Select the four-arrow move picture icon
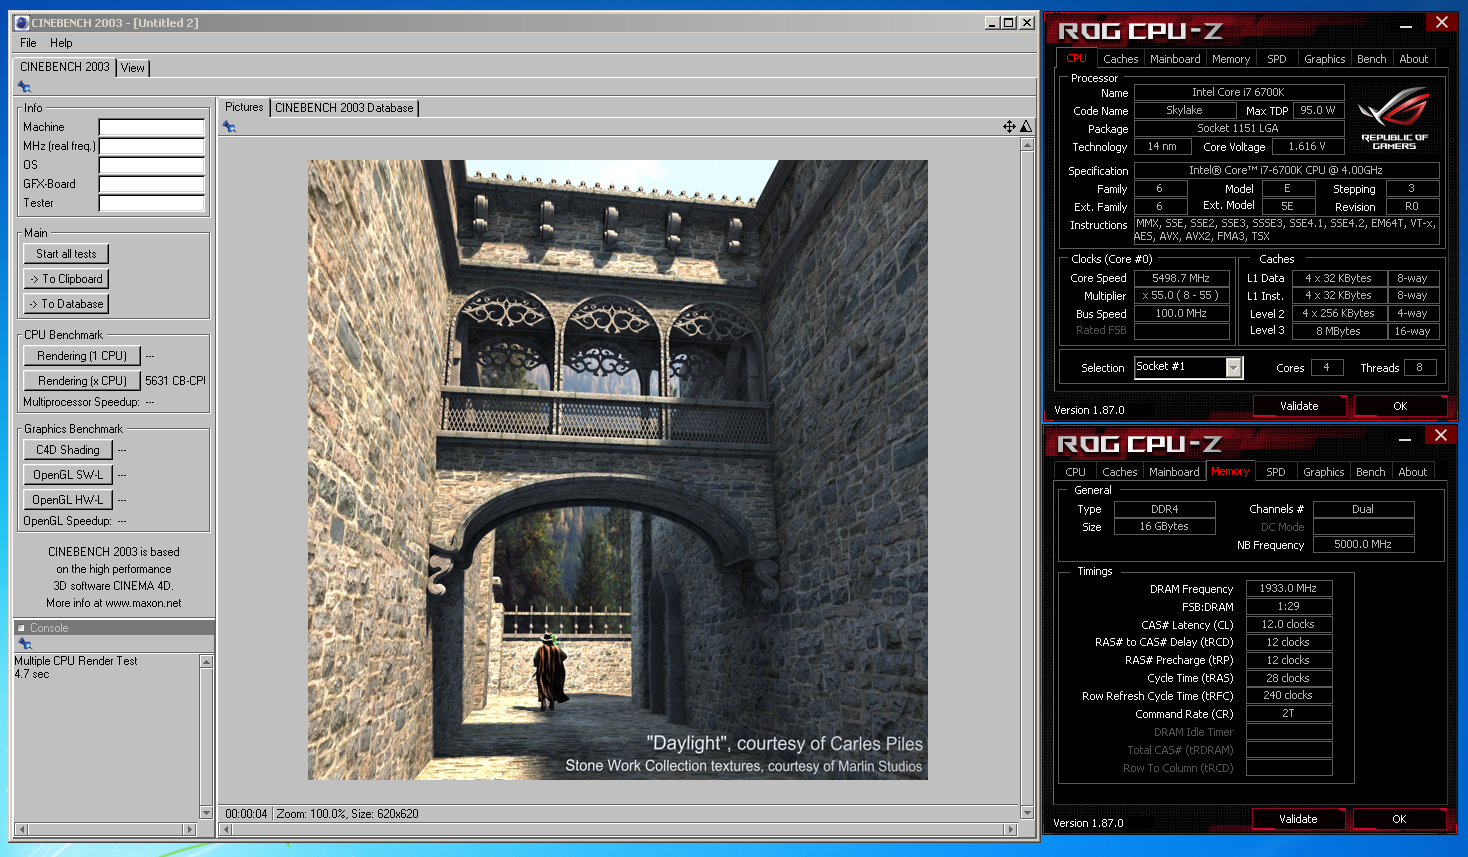1468x857 pixels. (1009, 127)
